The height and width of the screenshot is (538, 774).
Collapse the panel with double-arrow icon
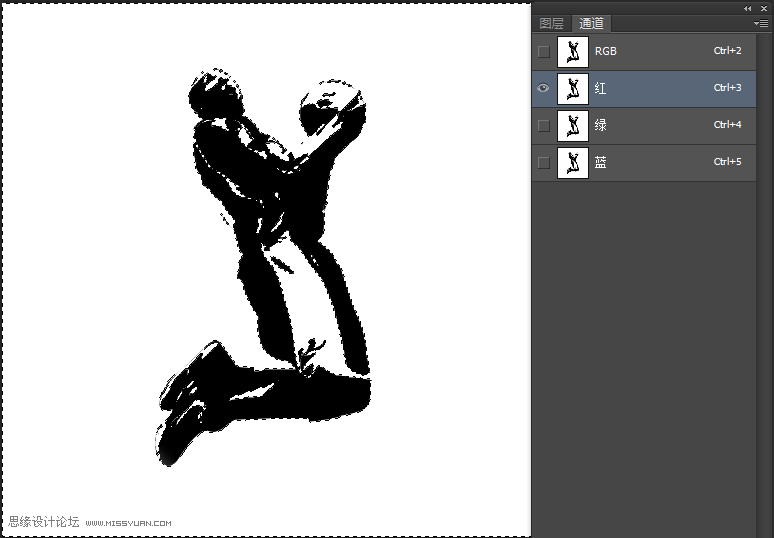pyautogui.click(x=747, y=8)
